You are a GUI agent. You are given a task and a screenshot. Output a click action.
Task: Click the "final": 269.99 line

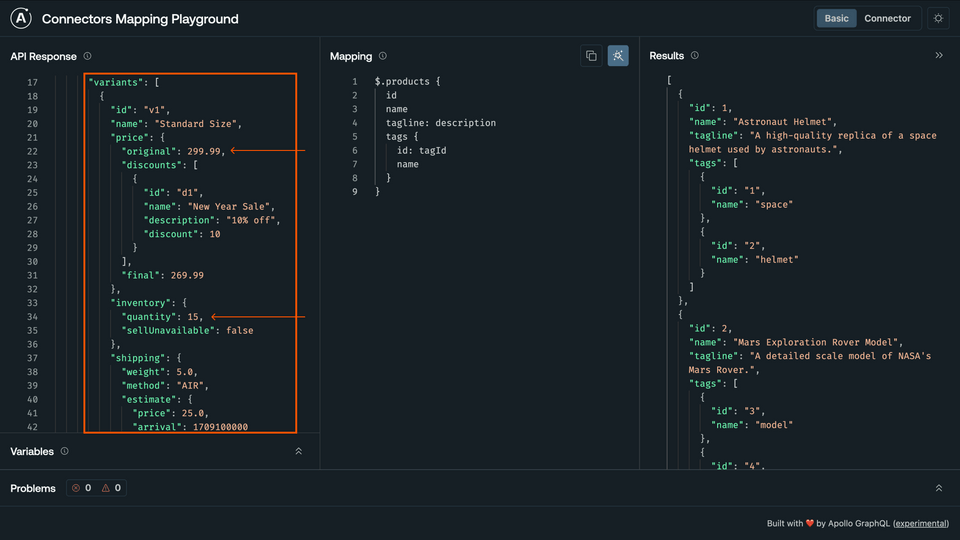click(162, 276)
